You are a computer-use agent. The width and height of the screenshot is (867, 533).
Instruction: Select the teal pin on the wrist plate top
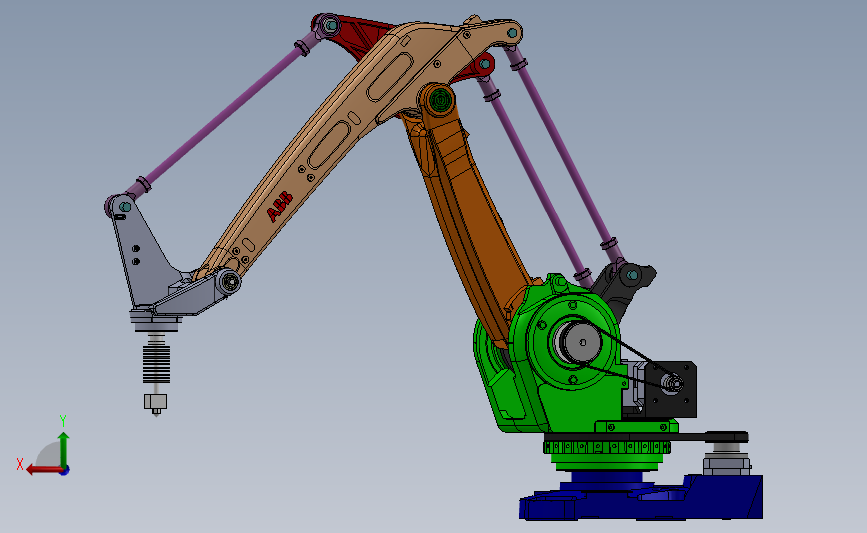pos(126,207)
